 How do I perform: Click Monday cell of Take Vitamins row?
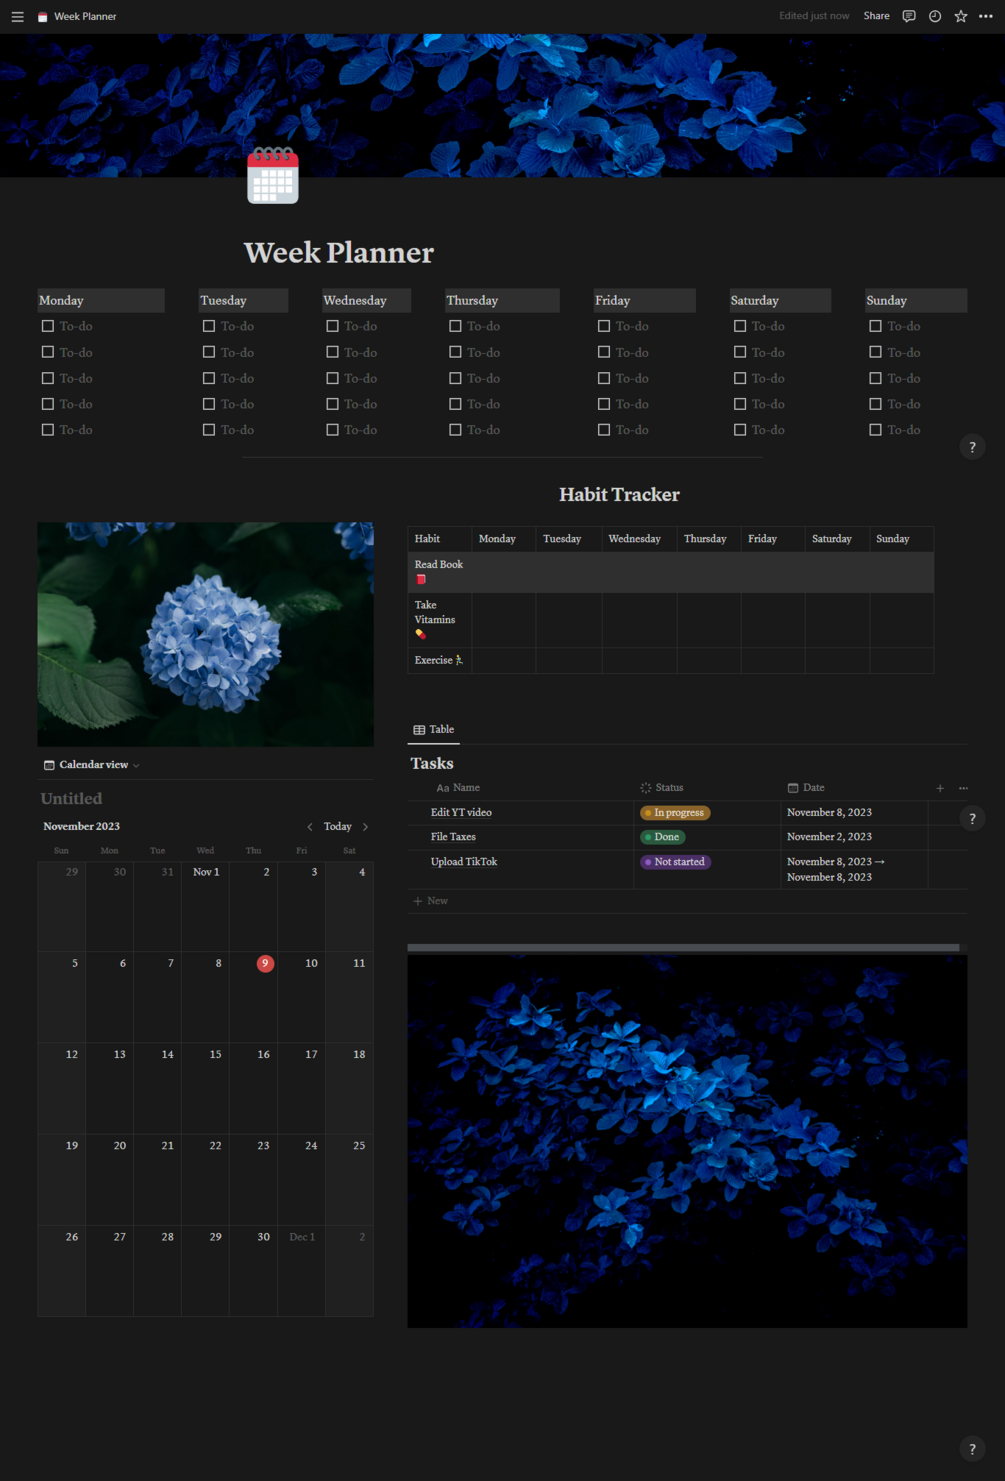click(504, 620)
